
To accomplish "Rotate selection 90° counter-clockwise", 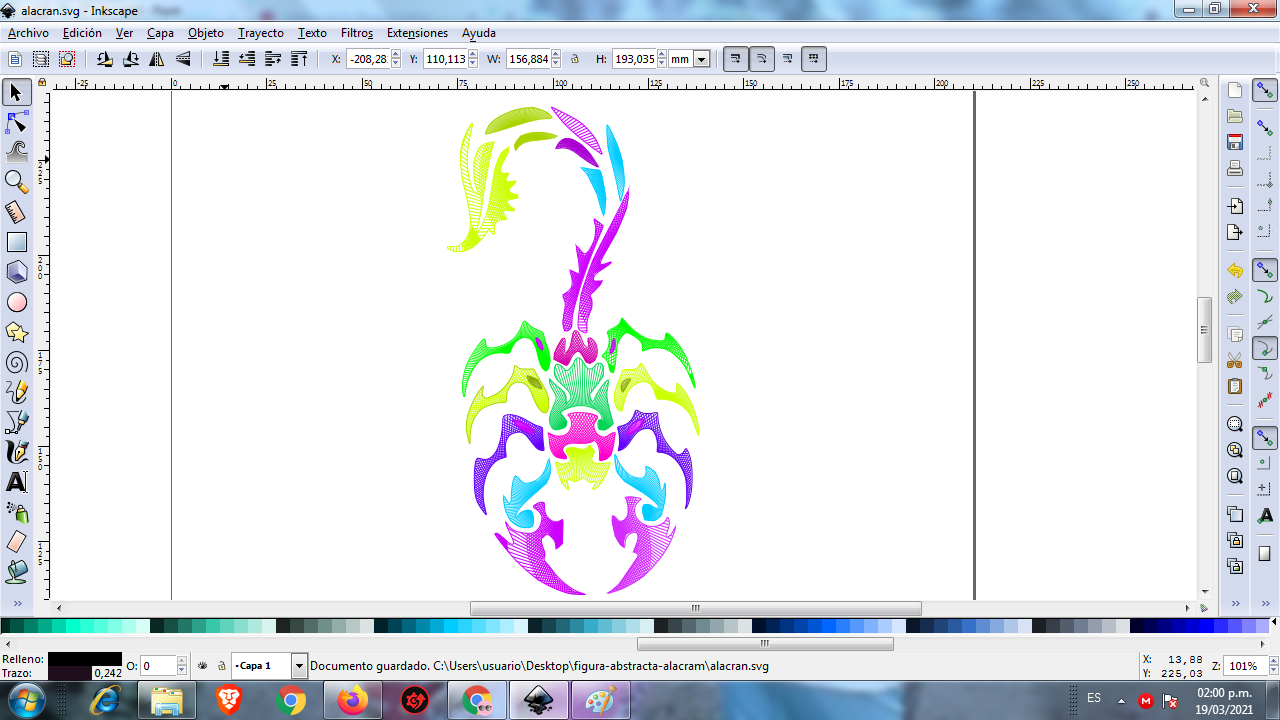I will tap(105, 59).
